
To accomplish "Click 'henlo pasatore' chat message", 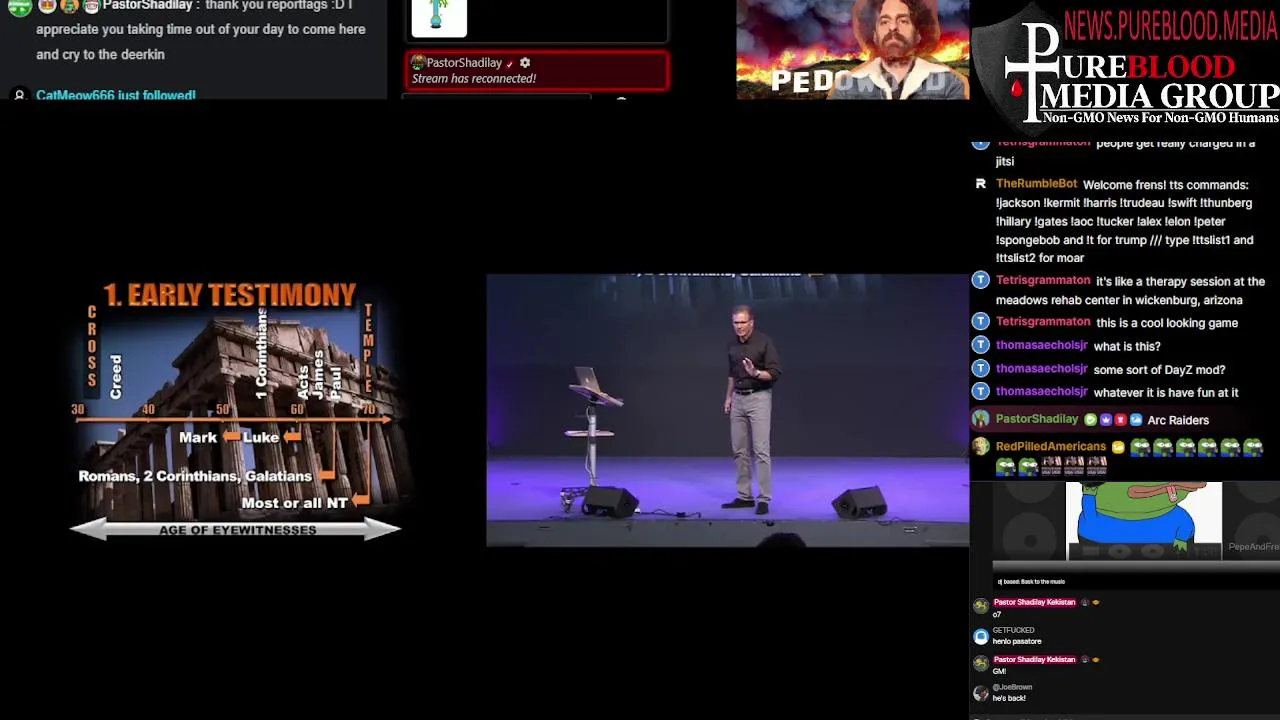I will point(1017,641).
